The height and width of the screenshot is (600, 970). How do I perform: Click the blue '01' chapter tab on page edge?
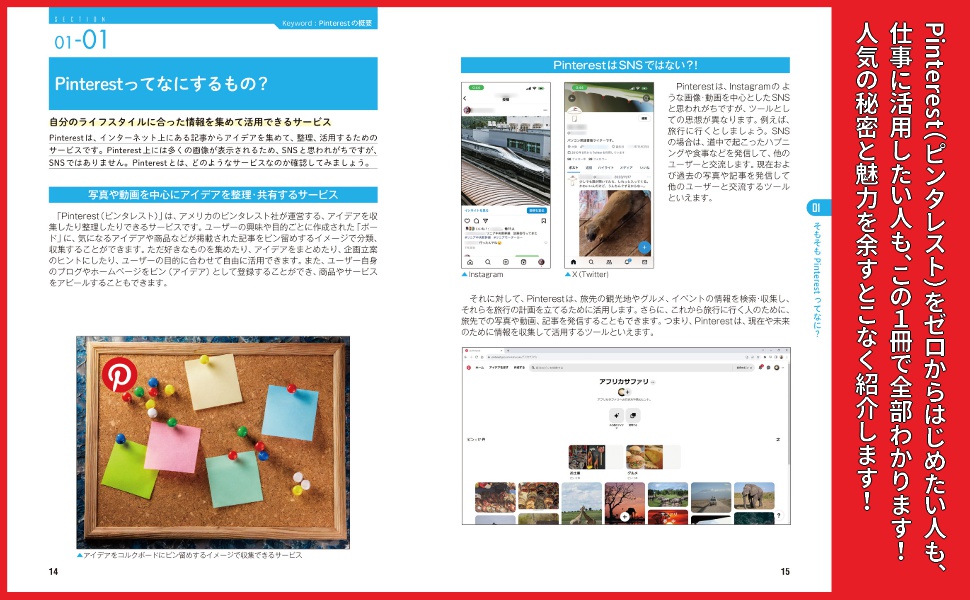817,208
